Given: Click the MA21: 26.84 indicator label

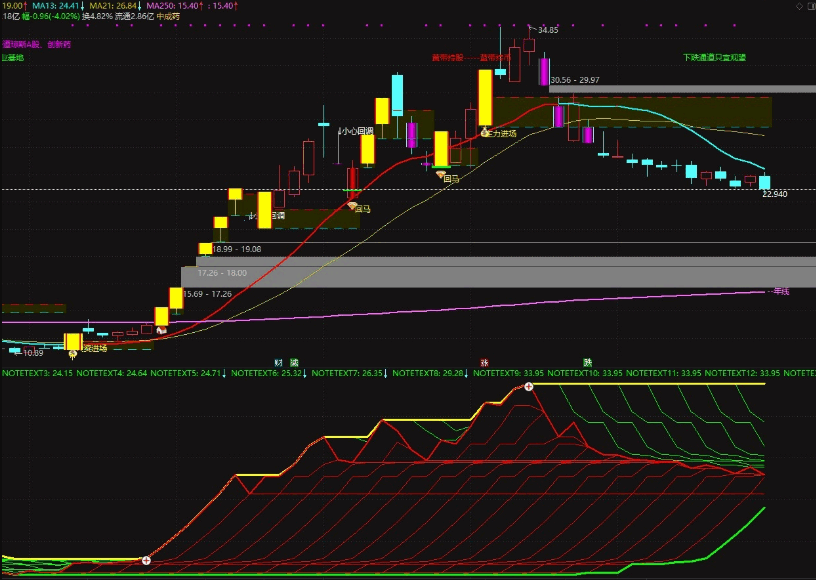Looking at the screenshot, I should [115, 6].
